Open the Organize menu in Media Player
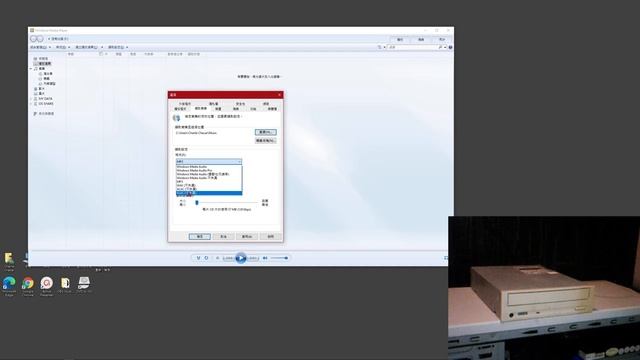The height and width of the screenshot is (360, 640). 40,47
